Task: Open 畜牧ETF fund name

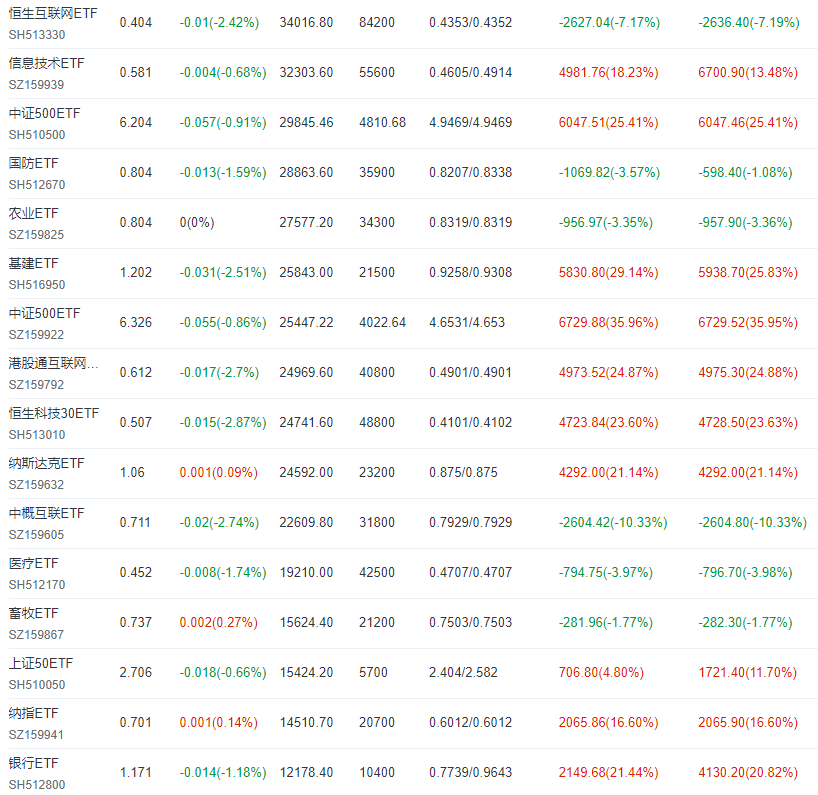Action: point(34,615)
